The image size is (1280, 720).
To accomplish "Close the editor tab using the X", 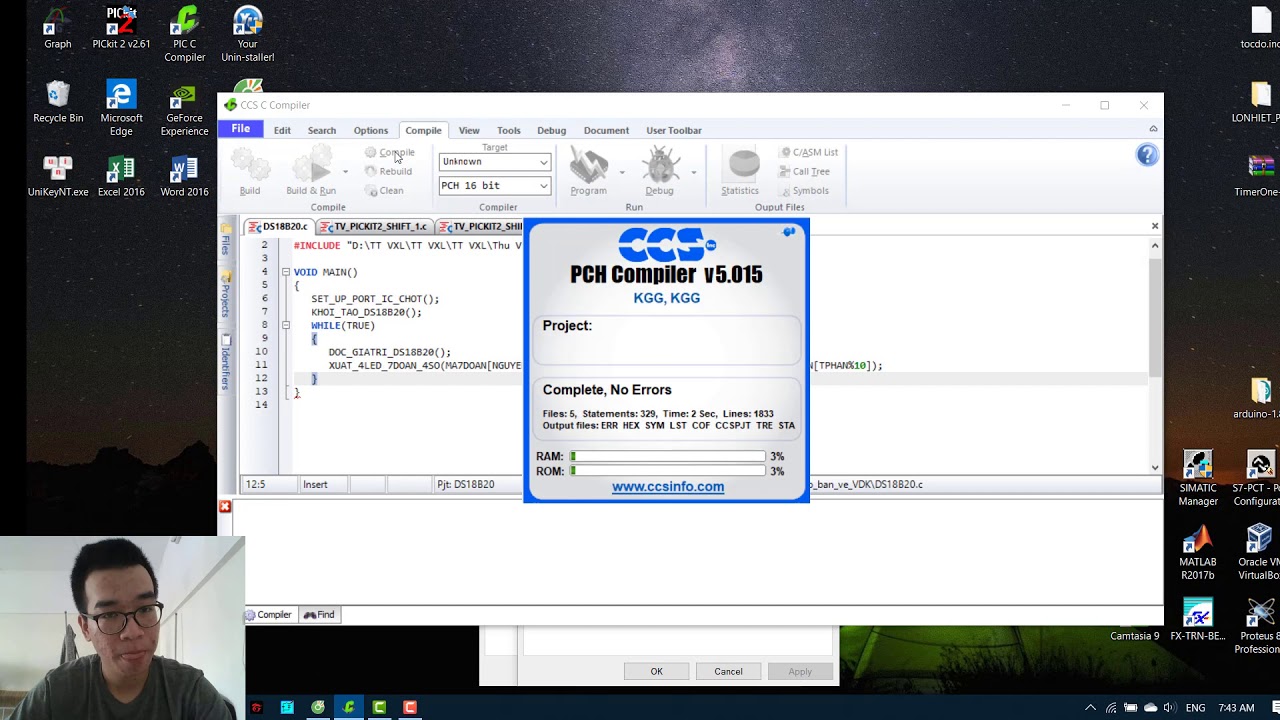I will (1155, 226).
